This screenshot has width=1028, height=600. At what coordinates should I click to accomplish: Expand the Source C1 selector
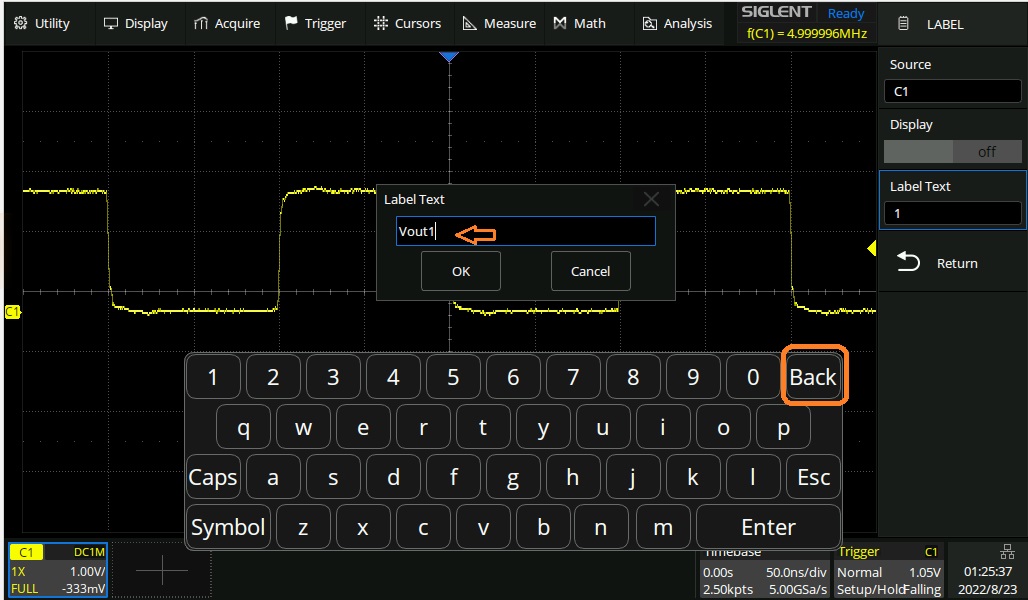point(953,91)
